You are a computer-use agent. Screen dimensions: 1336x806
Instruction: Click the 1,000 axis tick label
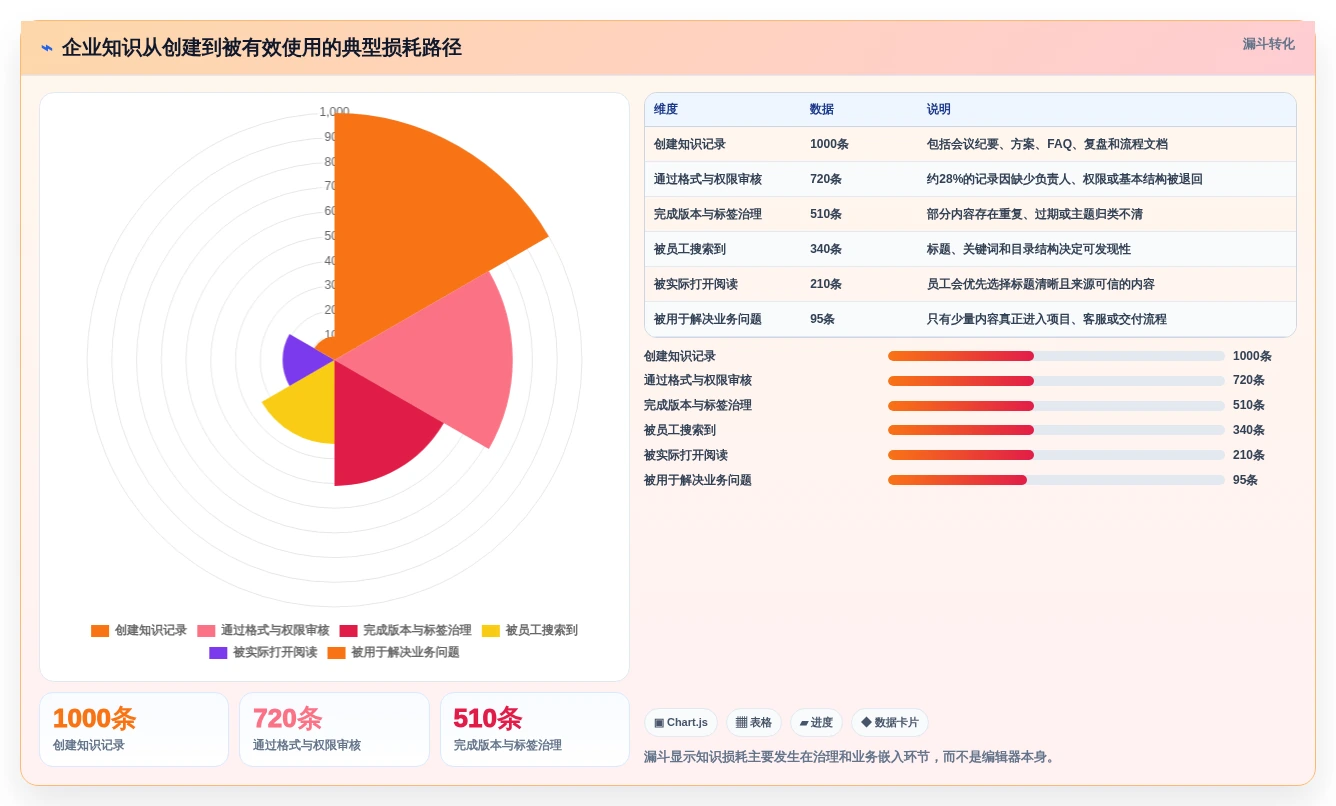click(334, 112)
